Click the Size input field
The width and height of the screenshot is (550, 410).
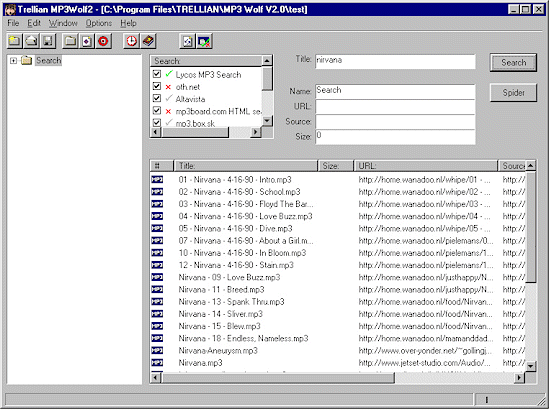point(395,137)
